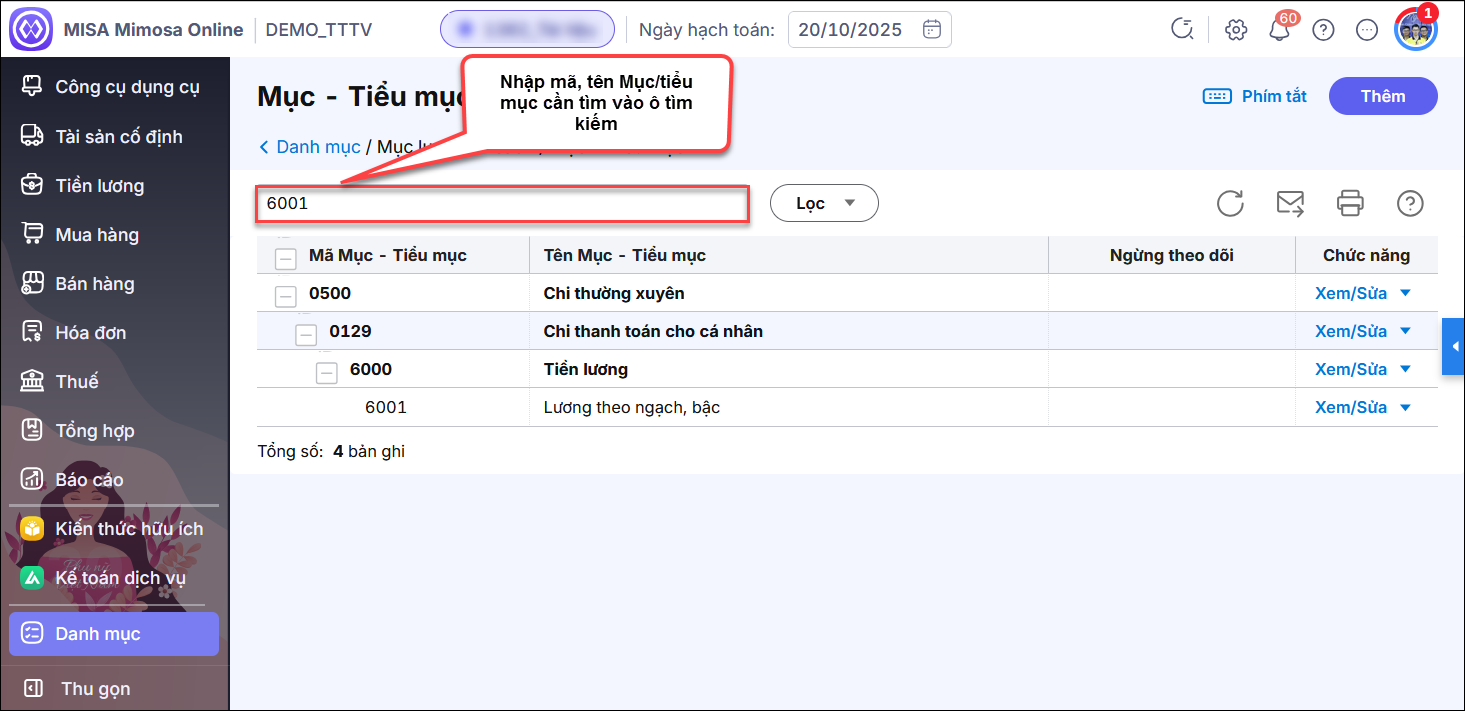The image size is (1465, 711).
Task: Open the Tổng hợp sidebar icon
Action: [32, 430]
